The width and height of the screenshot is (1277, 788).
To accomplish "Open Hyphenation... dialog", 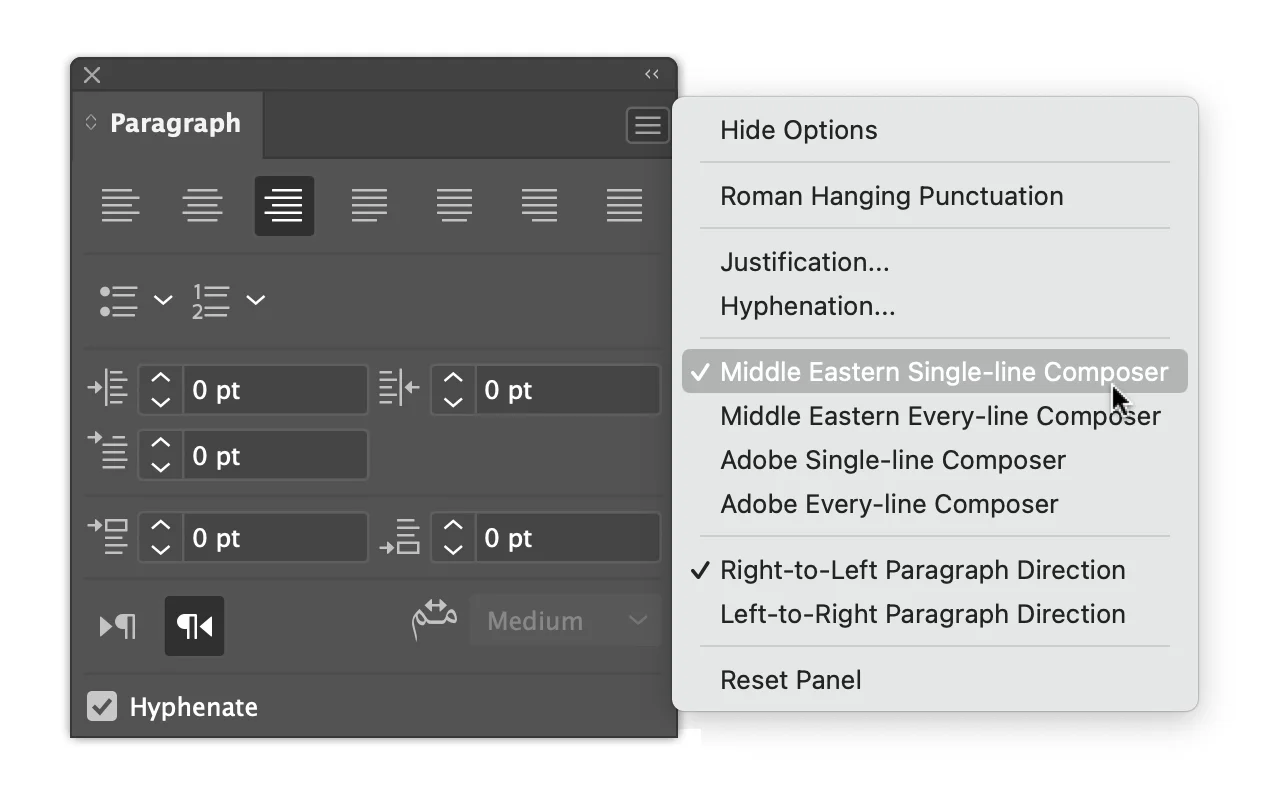I will 808,306.
